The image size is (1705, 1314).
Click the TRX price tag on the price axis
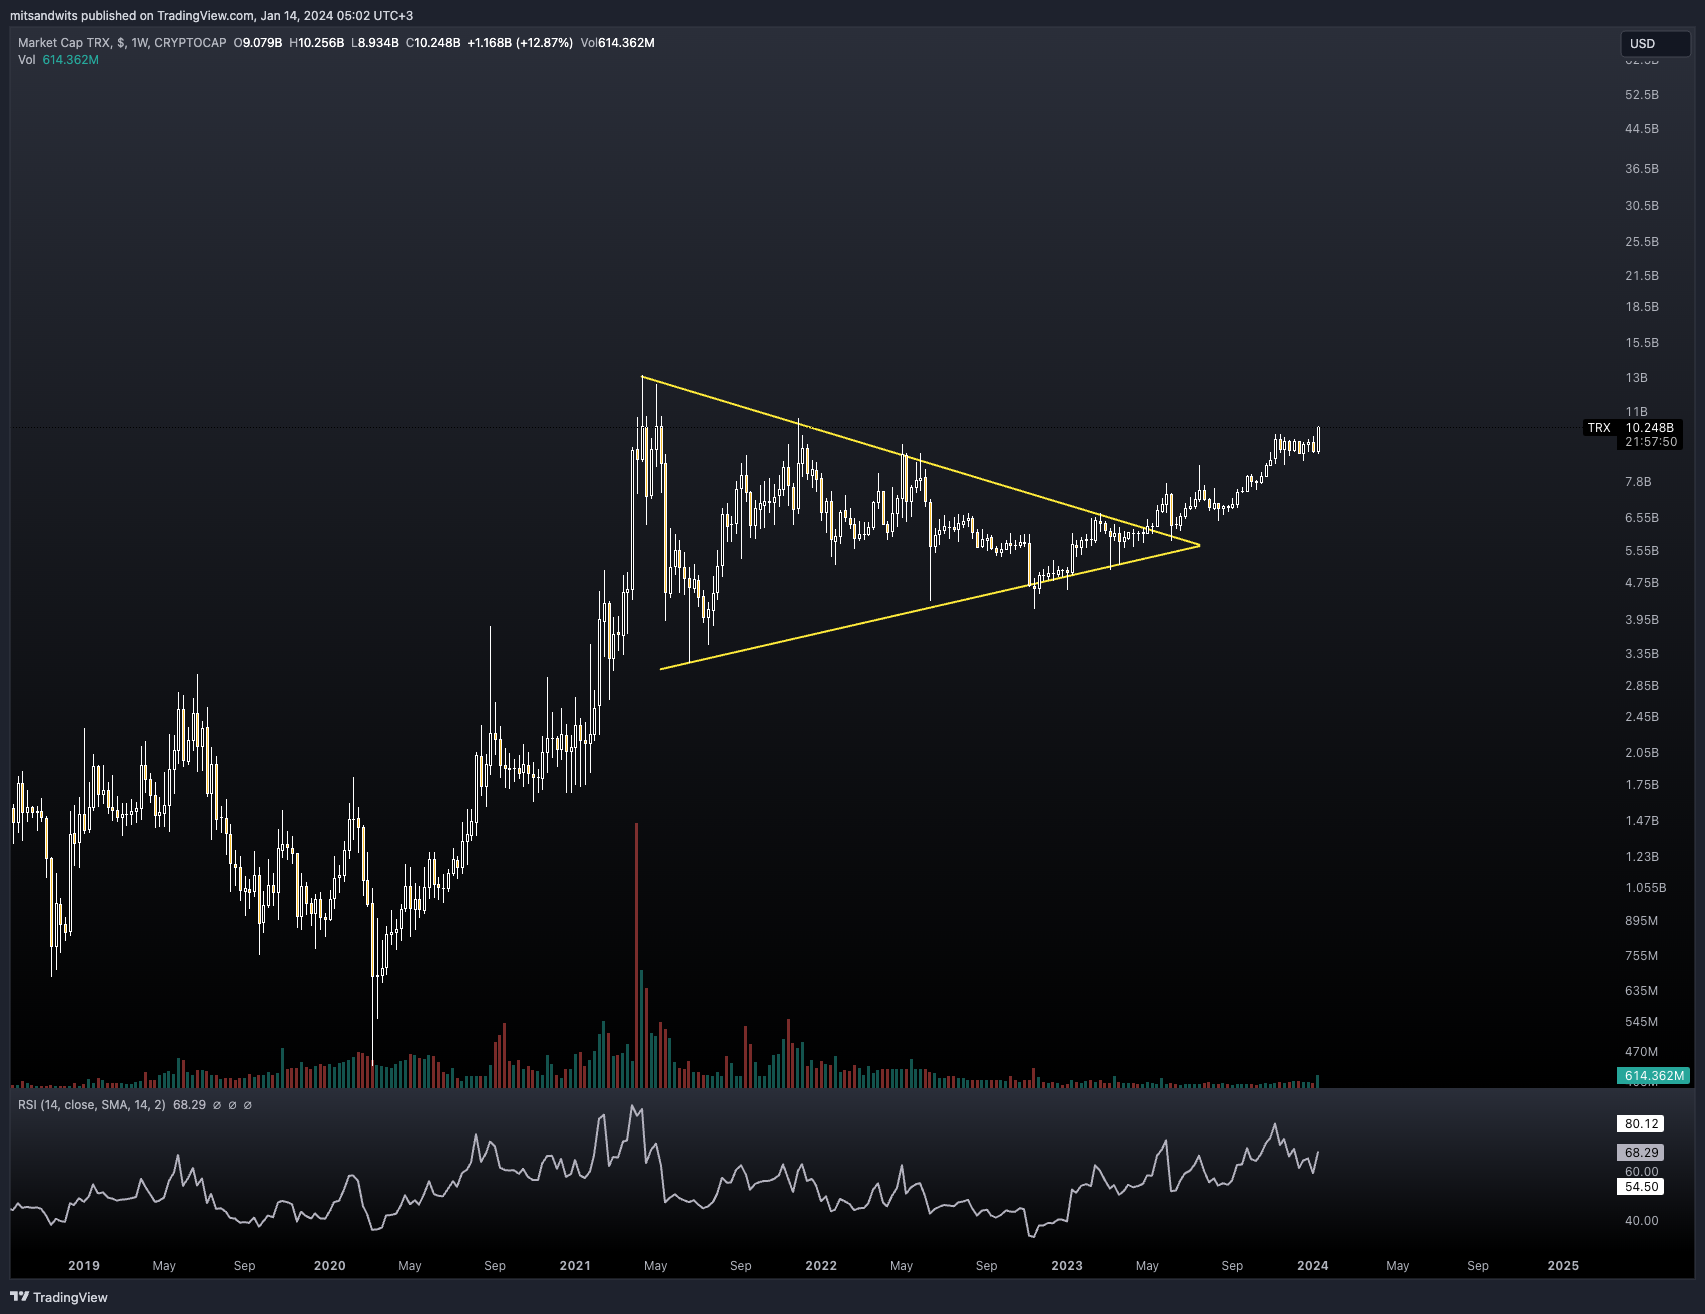click(1599, 428)
